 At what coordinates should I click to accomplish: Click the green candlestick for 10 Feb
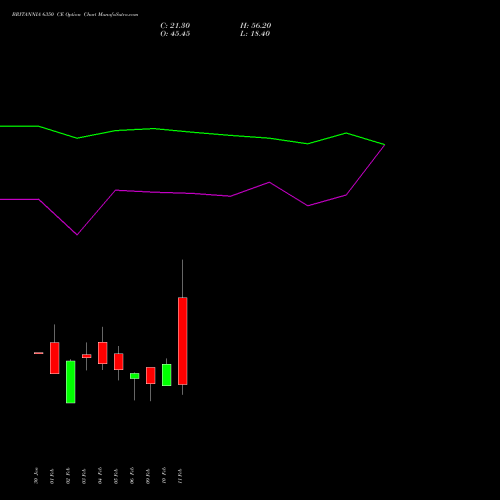tap(167, 375)
